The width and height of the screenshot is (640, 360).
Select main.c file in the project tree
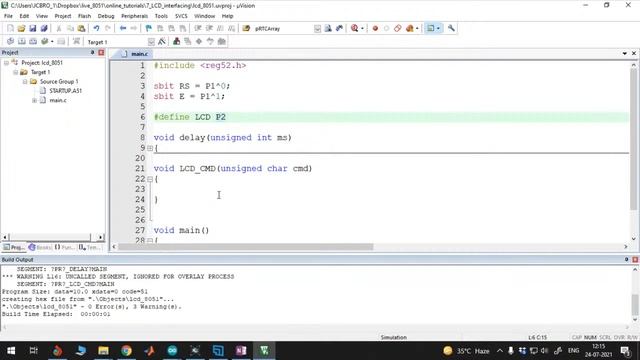[x=58, y=100]
